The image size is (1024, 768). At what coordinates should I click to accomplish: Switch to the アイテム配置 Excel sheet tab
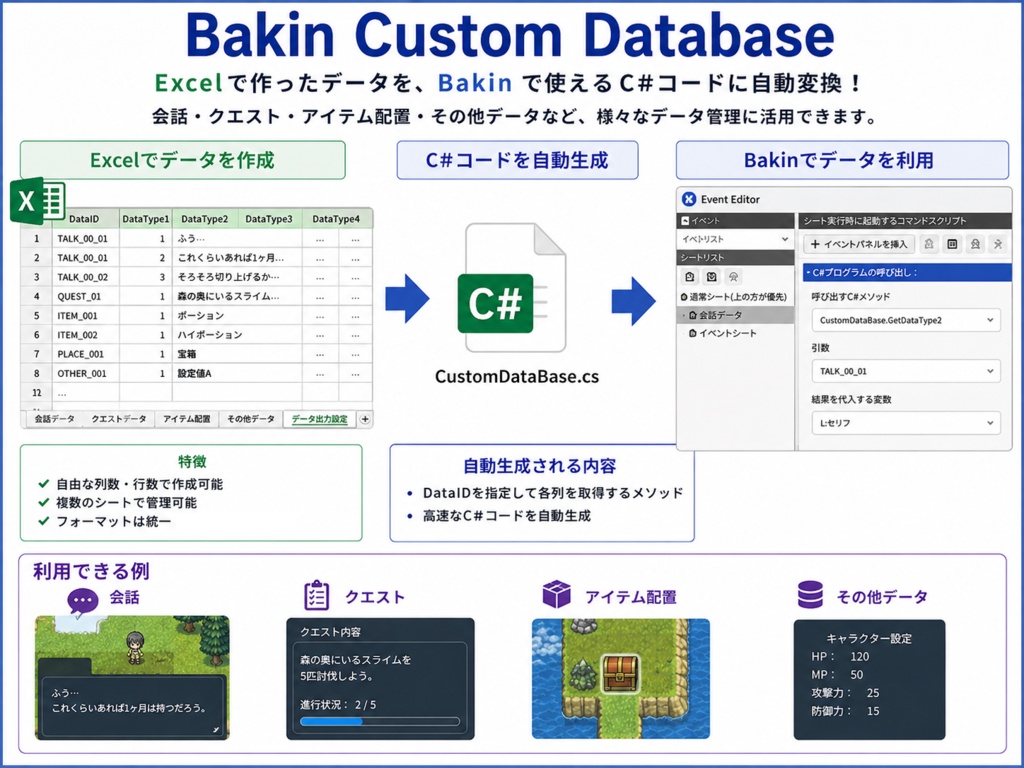pyautogui.click(x=187, y=419)
